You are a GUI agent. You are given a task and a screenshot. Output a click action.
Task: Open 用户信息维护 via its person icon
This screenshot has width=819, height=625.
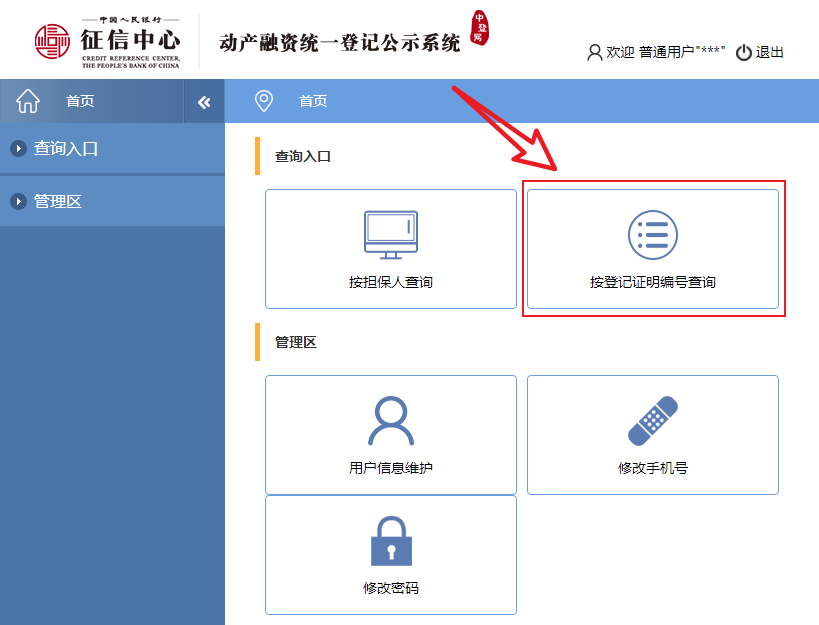[x=390, y=421]
